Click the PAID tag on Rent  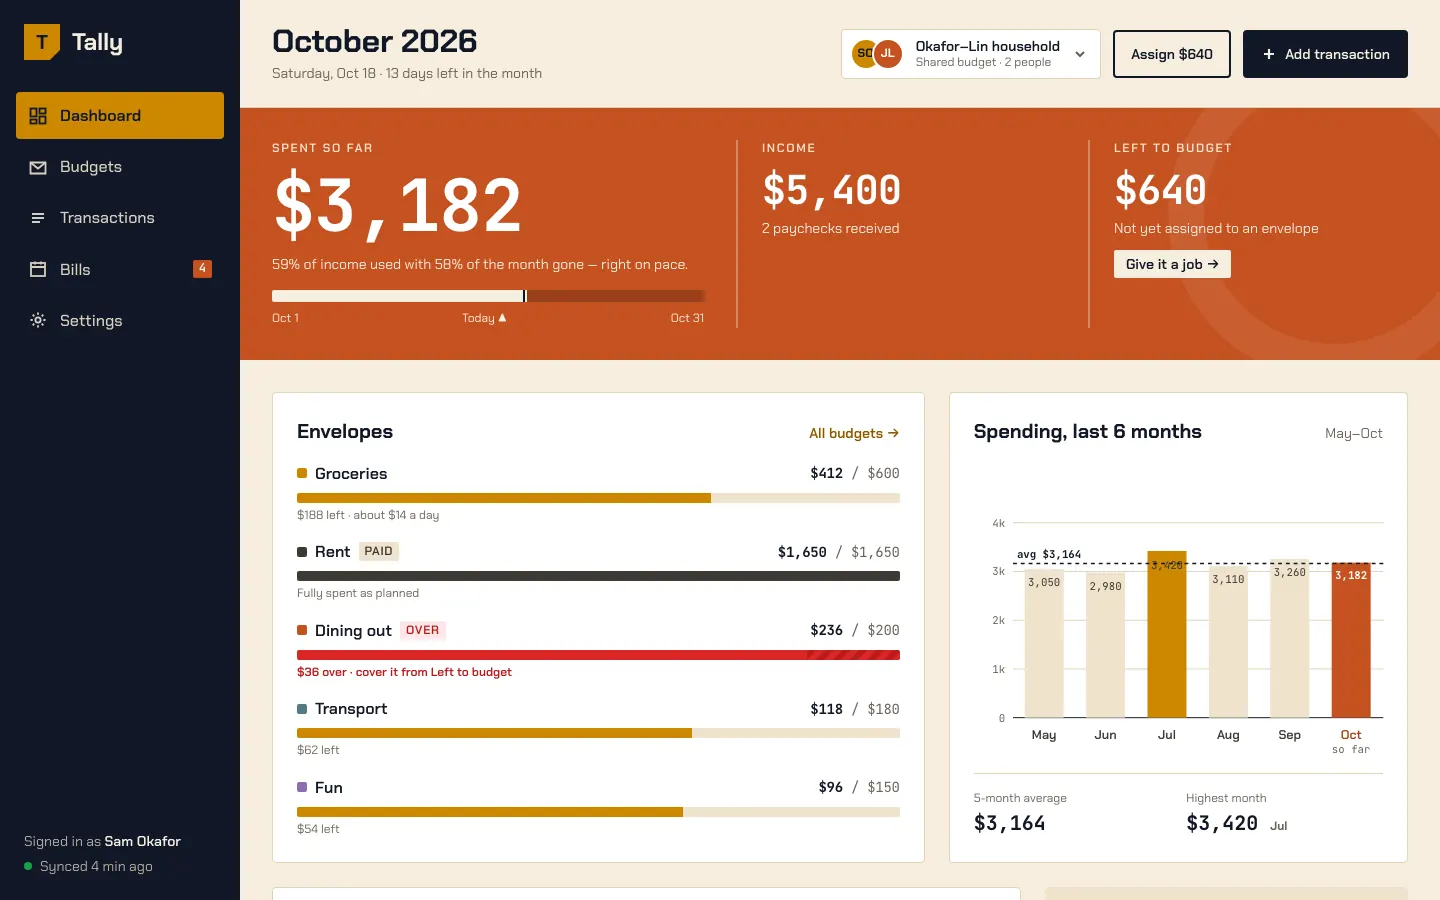pyautogui.click(x=378, y=551)
